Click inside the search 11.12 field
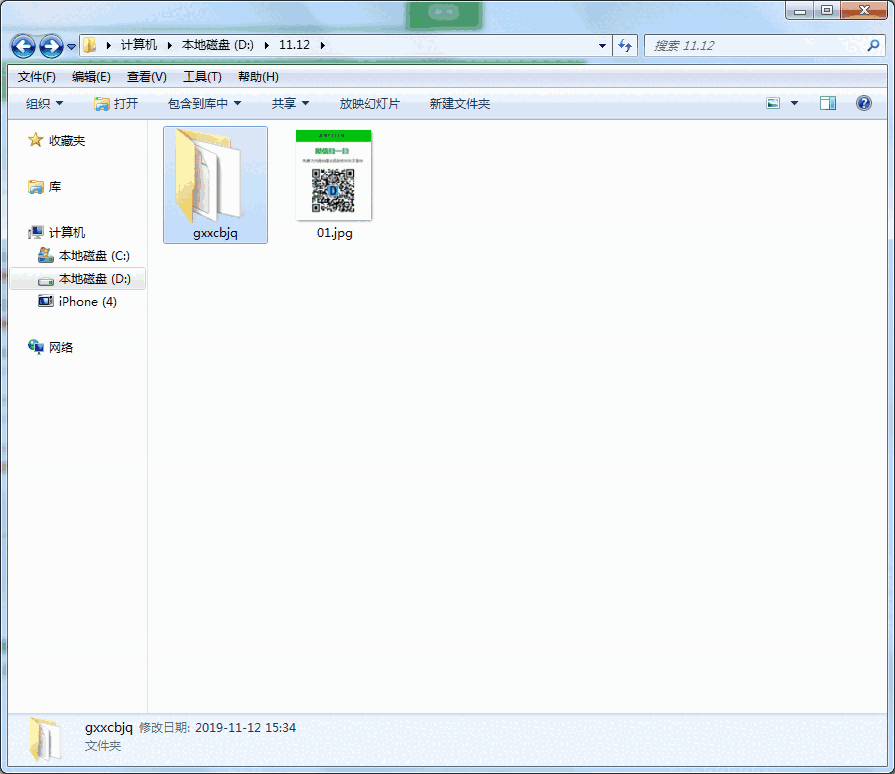Viewport: 895px width, 774px height. 760,45
